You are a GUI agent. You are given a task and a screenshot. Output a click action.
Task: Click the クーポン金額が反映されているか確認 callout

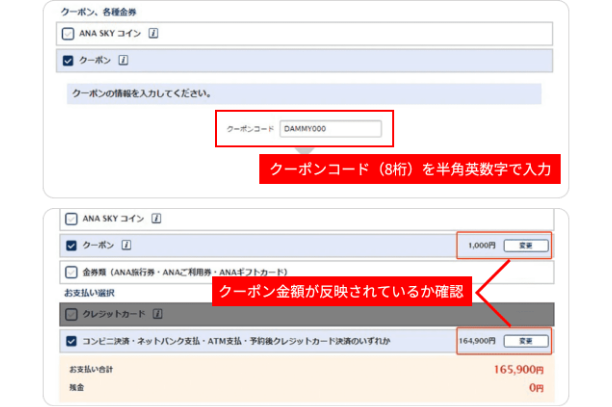pos(340,293)
